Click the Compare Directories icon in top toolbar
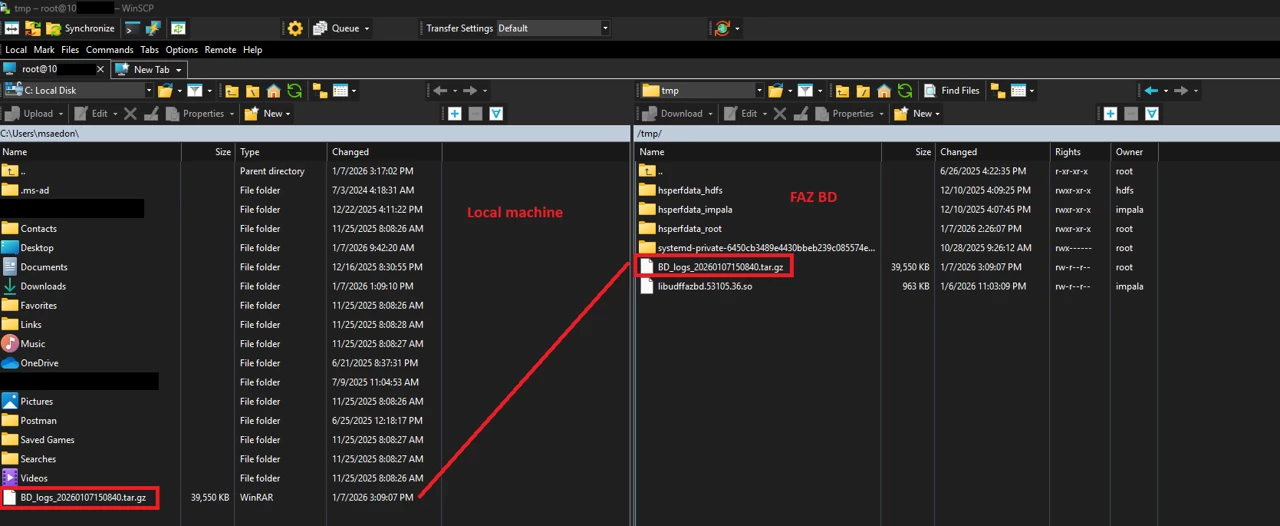This screenshot has height=526, width=1280. (11, 28)
